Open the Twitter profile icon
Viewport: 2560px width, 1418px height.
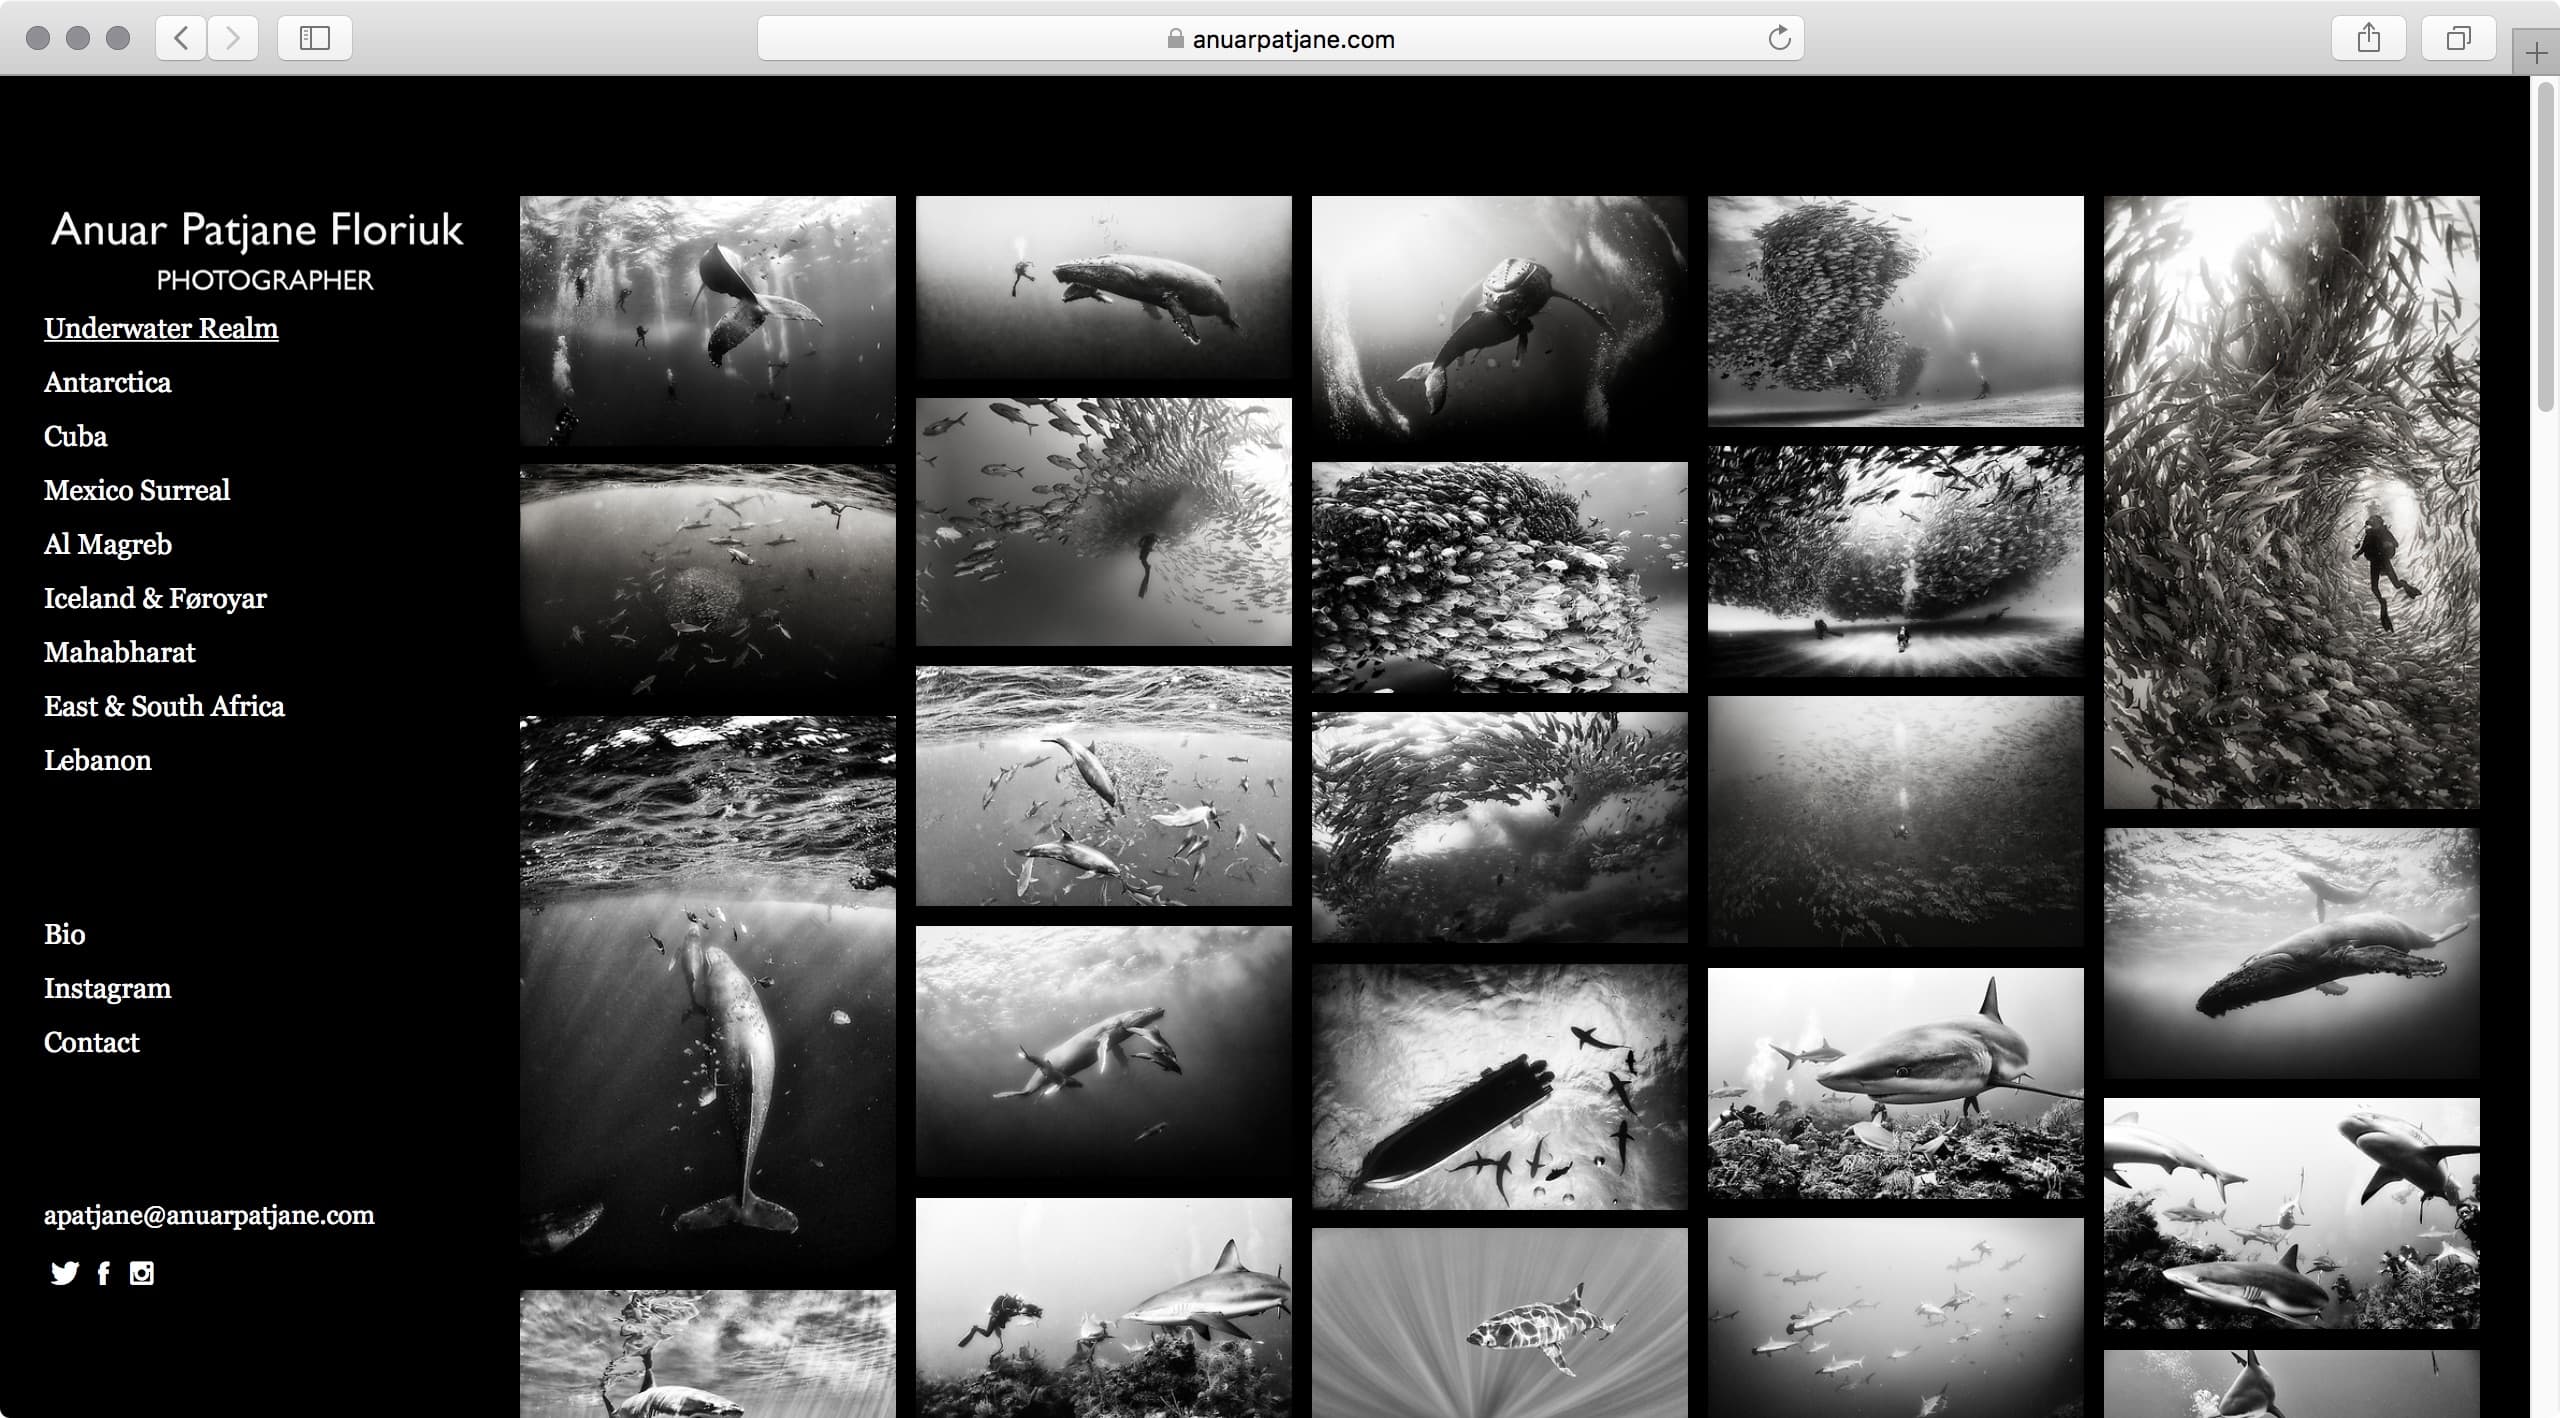click(x=65, y=1273)
